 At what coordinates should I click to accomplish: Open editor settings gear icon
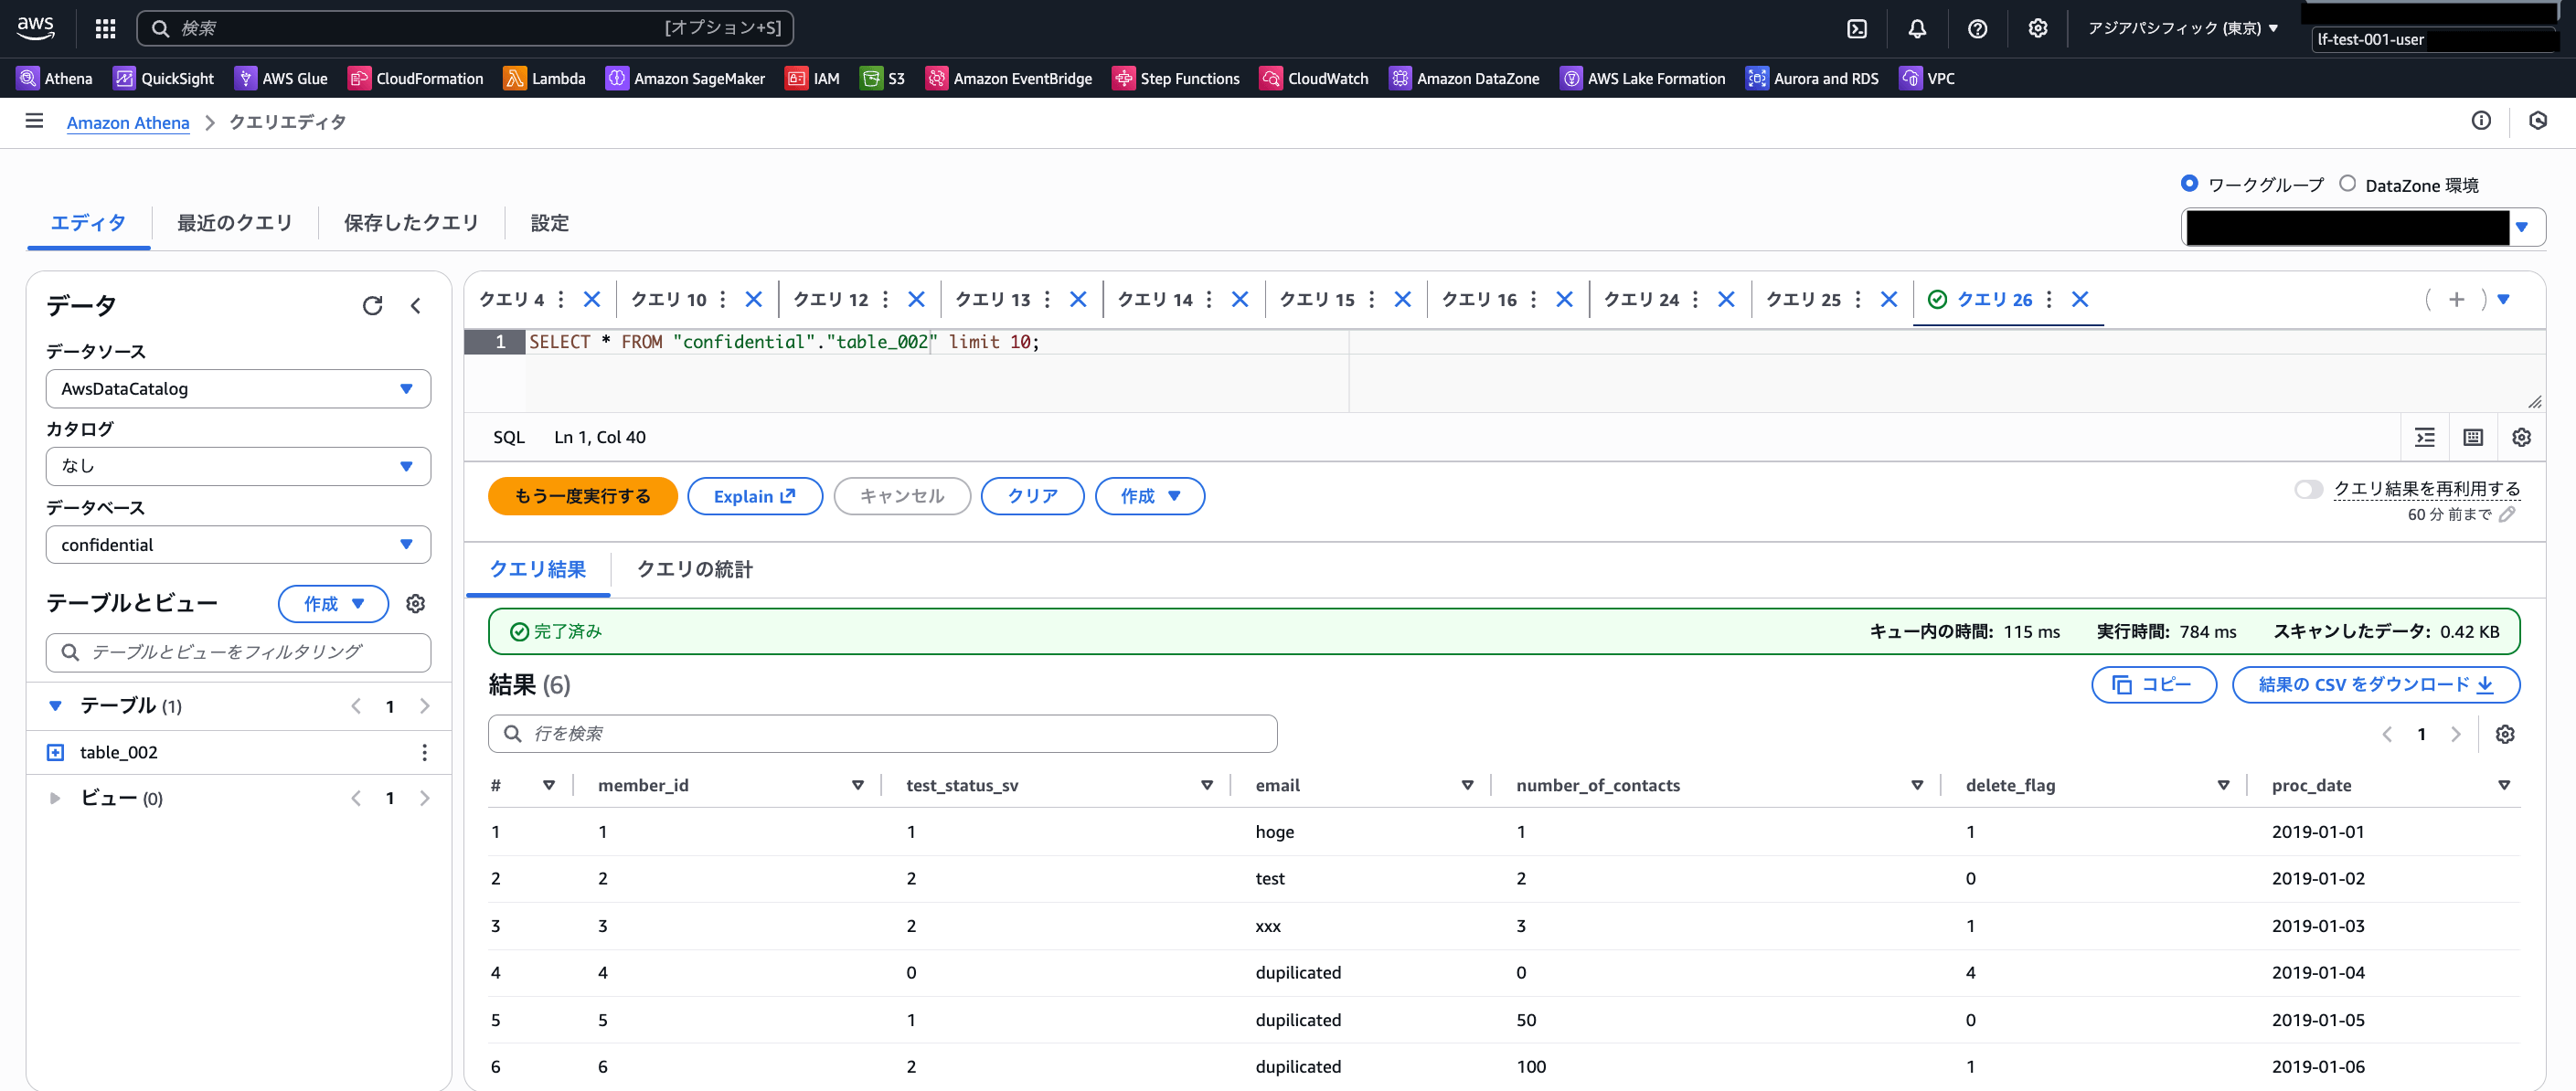click(x=2521, y=437)
